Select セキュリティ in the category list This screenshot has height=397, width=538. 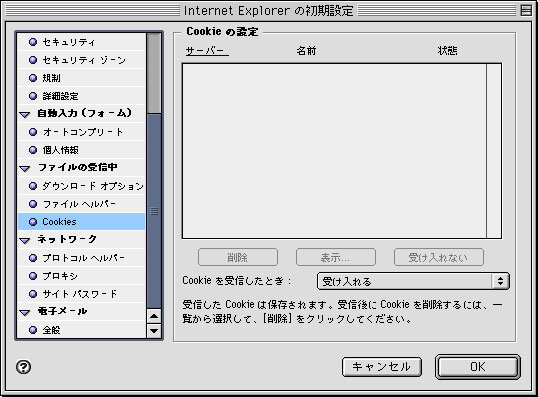point(82,42)
